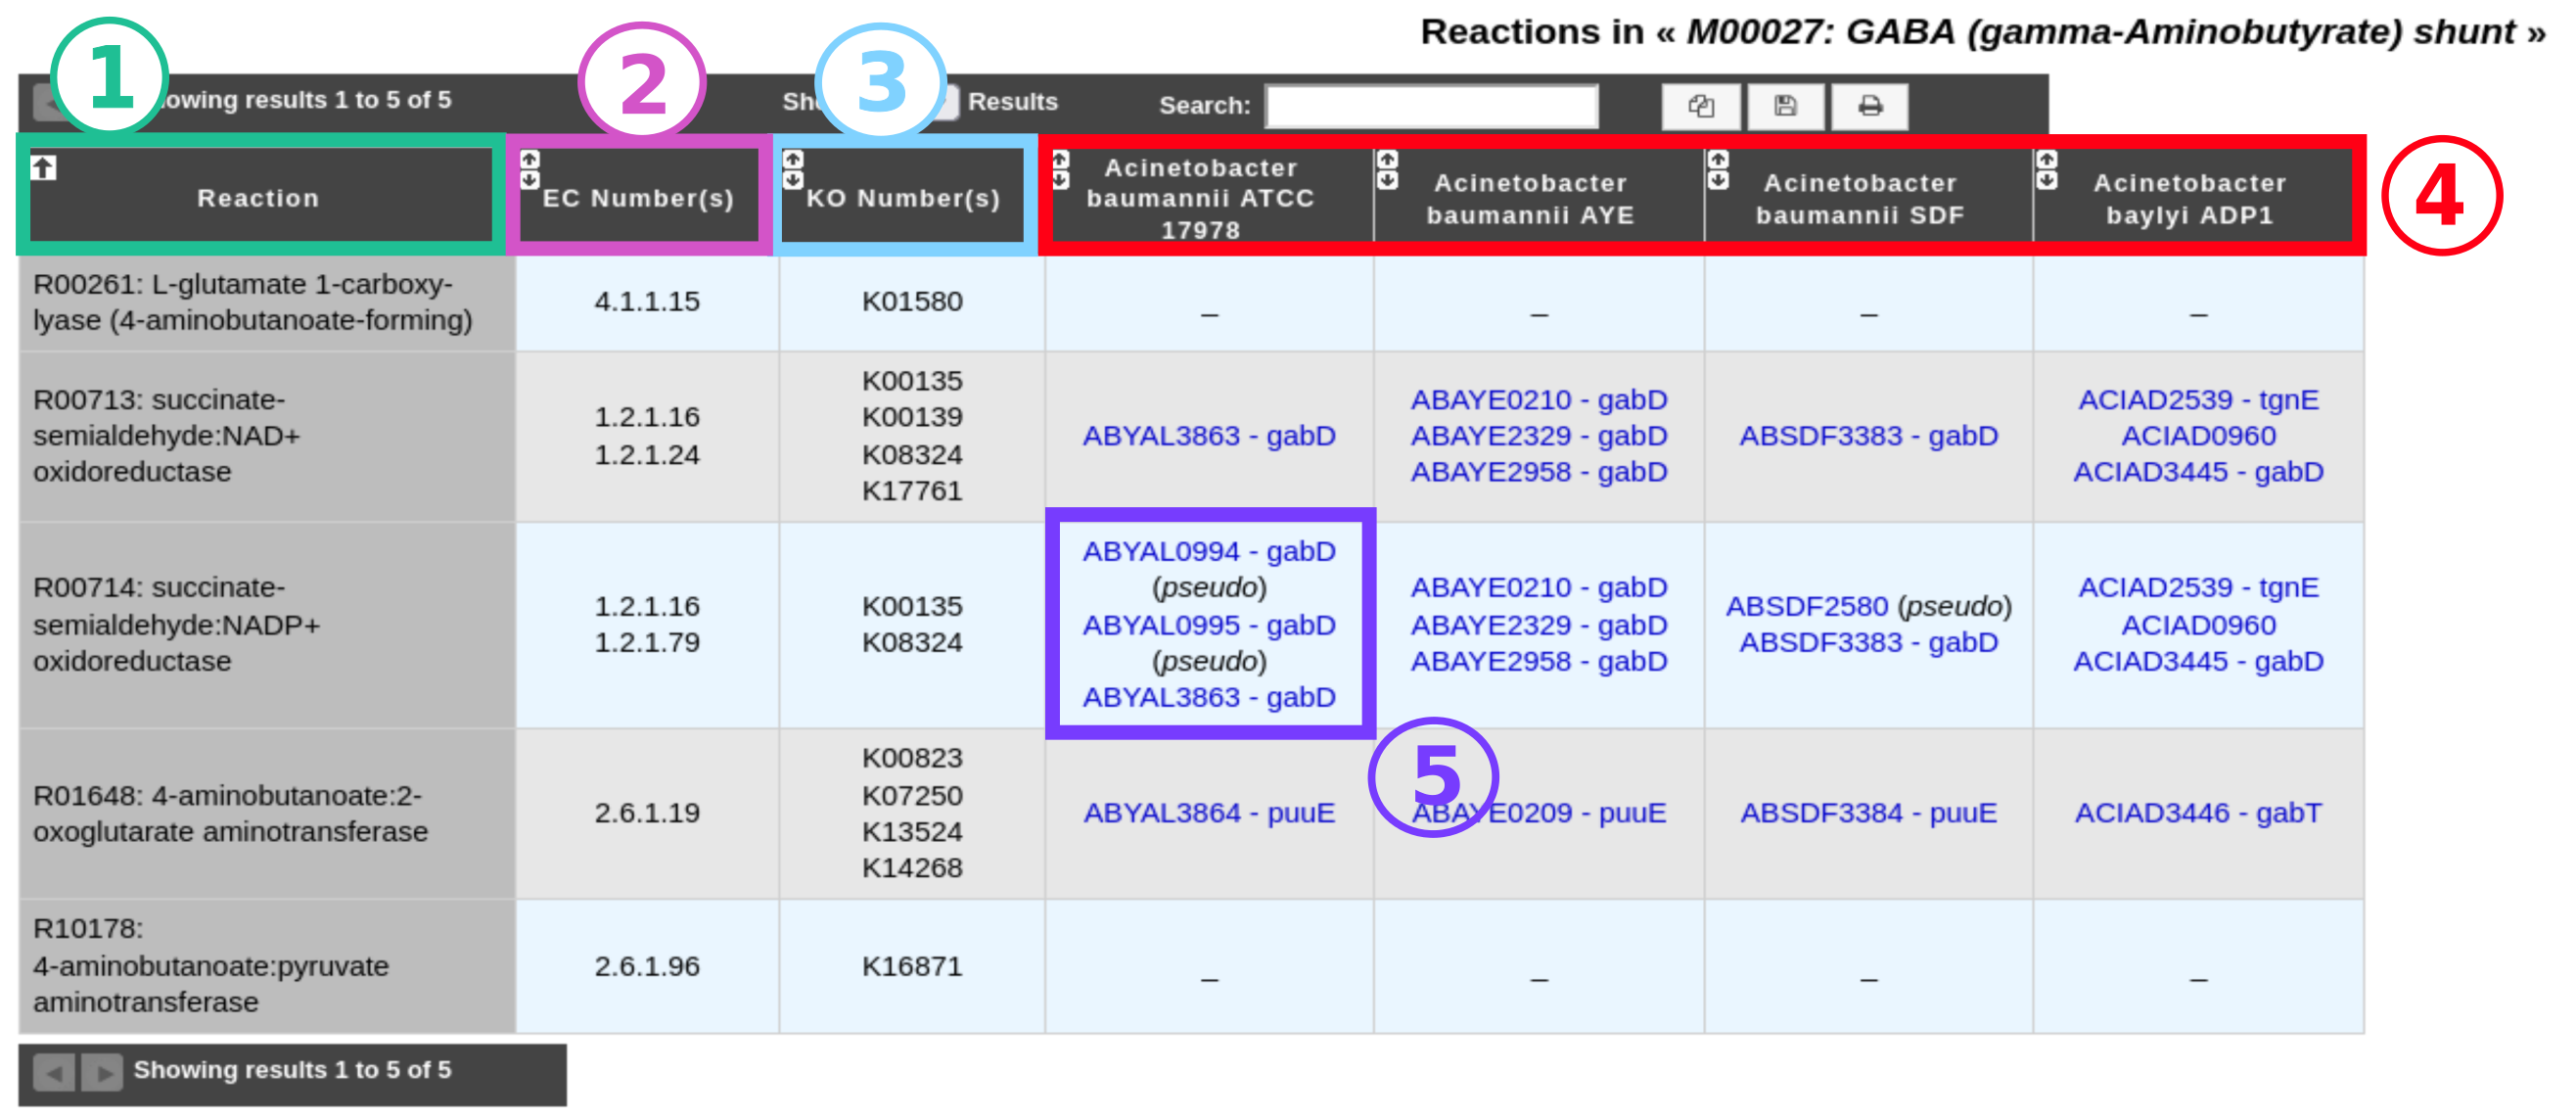The image size is (2576, 1118).
Task: Click the copy table icon
Action: (x=1700, y=106)
